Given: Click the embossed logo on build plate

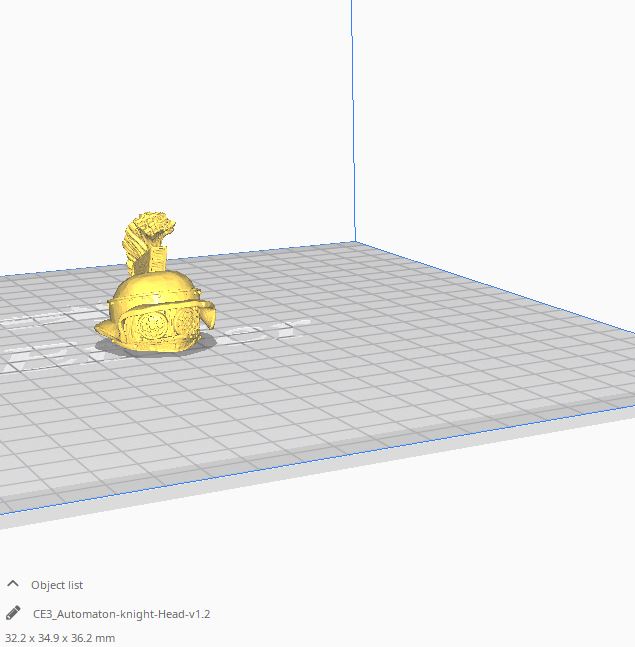Looking at the screenshot, I should coord(270,330).
